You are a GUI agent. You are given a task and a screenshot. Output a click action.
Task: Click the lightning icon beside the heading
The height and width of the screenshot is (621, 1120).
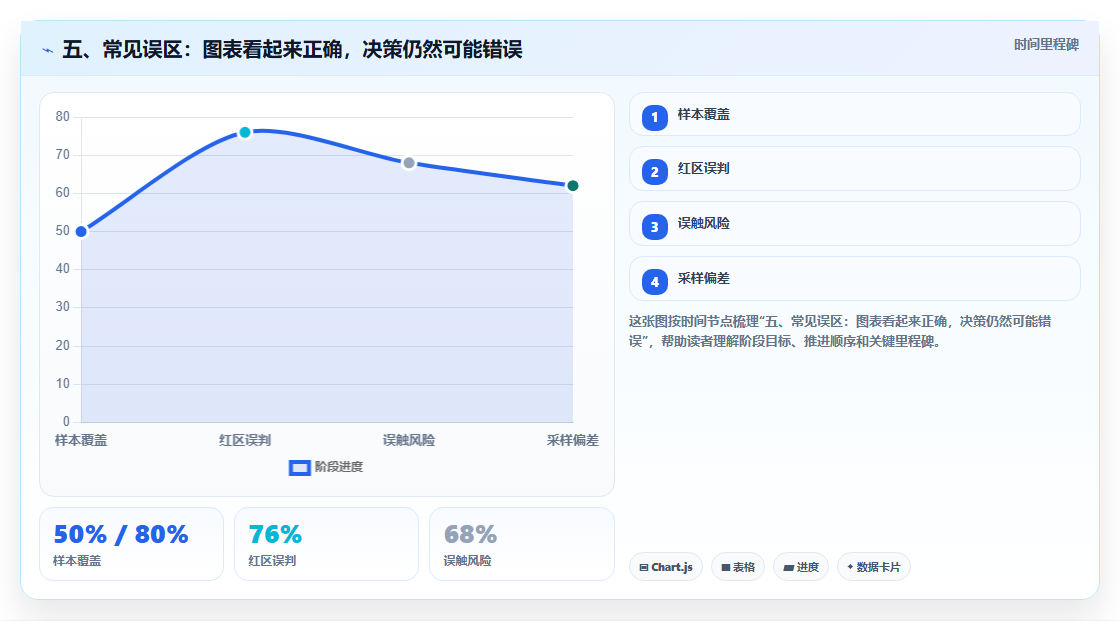(48, 50)
